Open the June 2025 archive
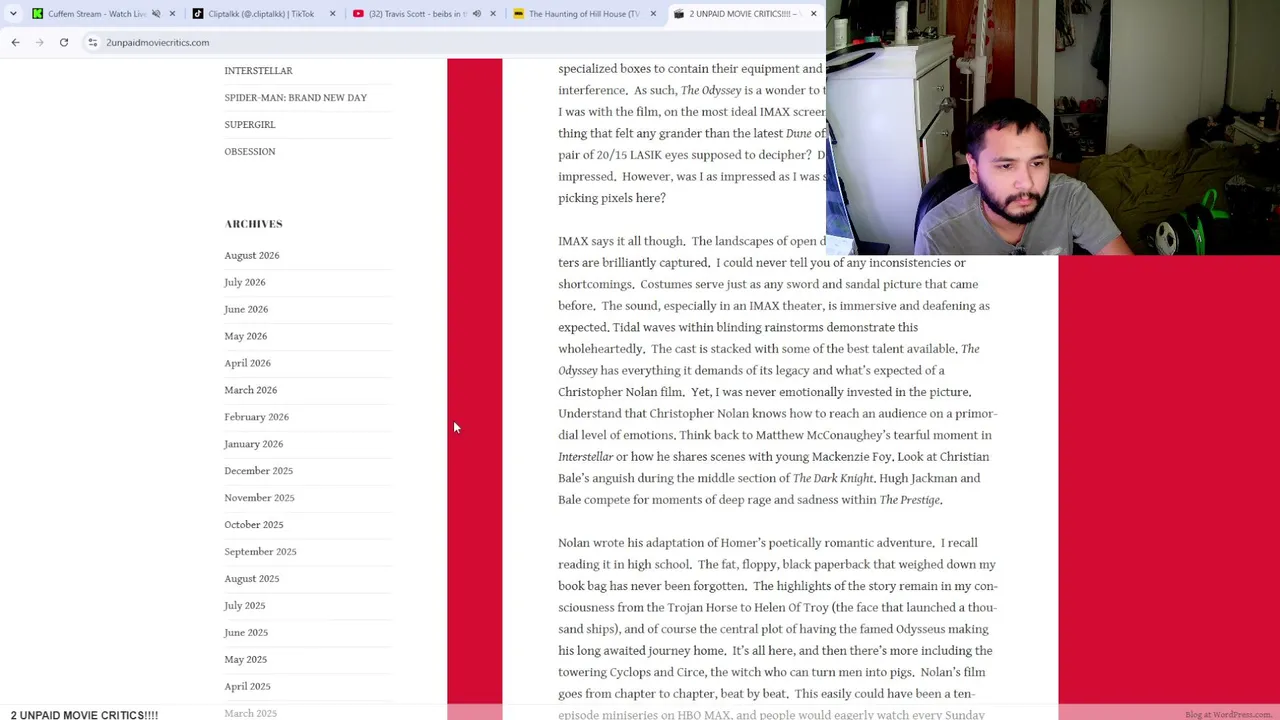 point(246,633)
